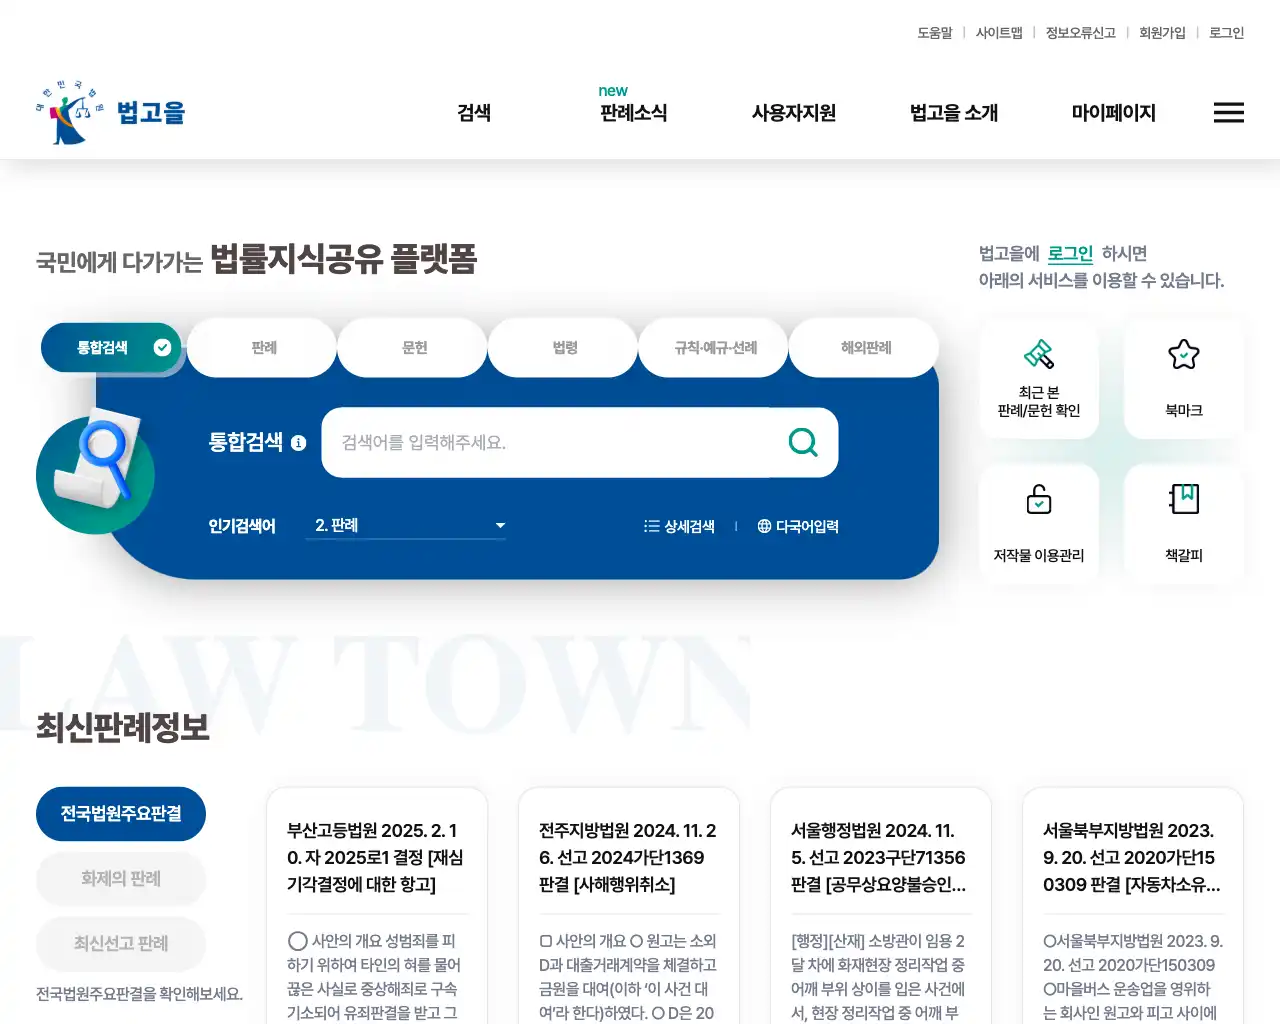Select the 규칙·예규·선례 search tab

click(715, 348)
